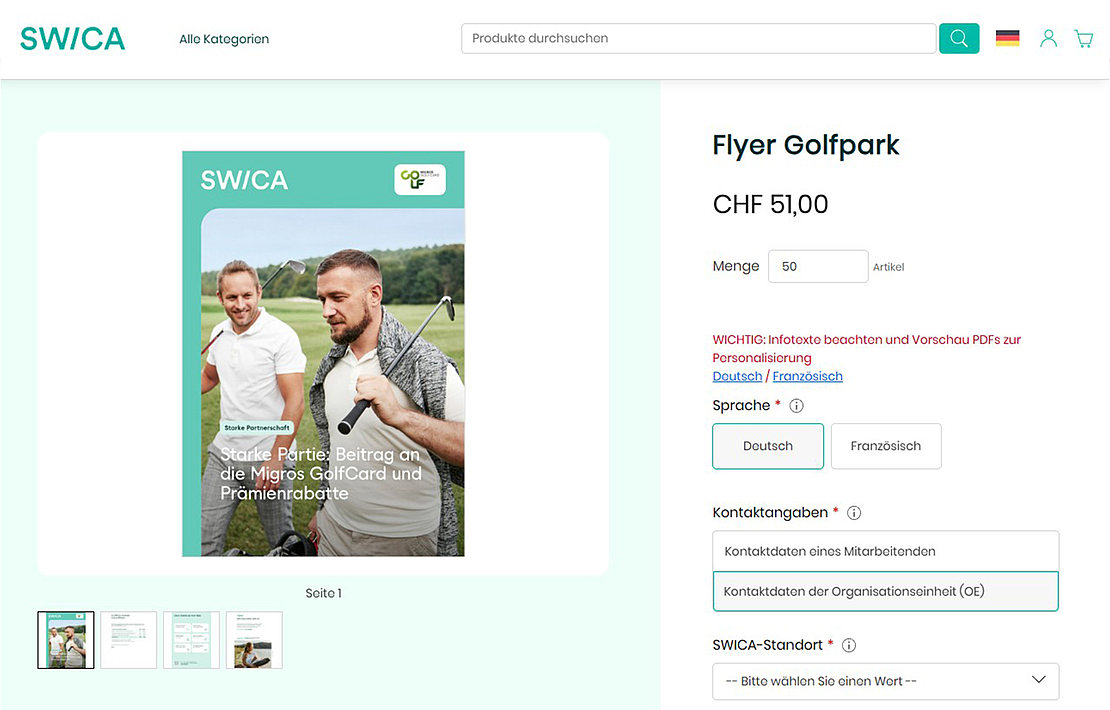Image resolution: width=1110 pixels, height=710 pixels.
Task: Show info icon next to SWICA-Standort
Action: (849, 645)
